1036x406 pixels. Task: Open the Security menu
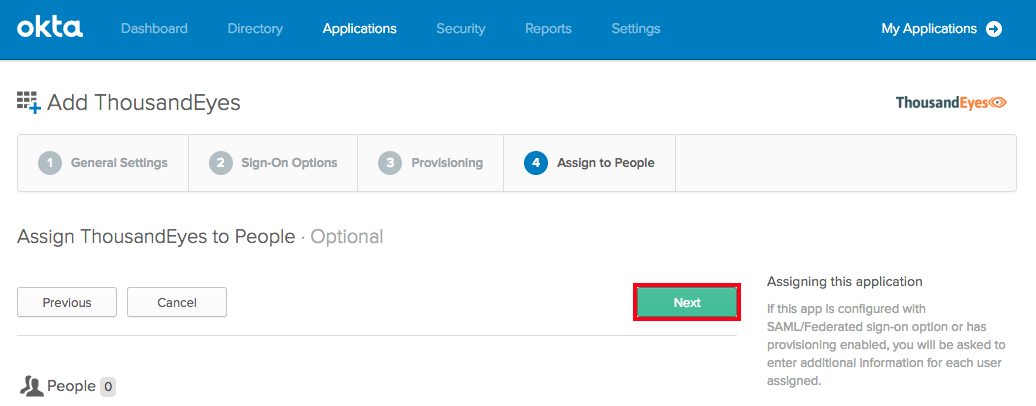[x=461, y=28]
